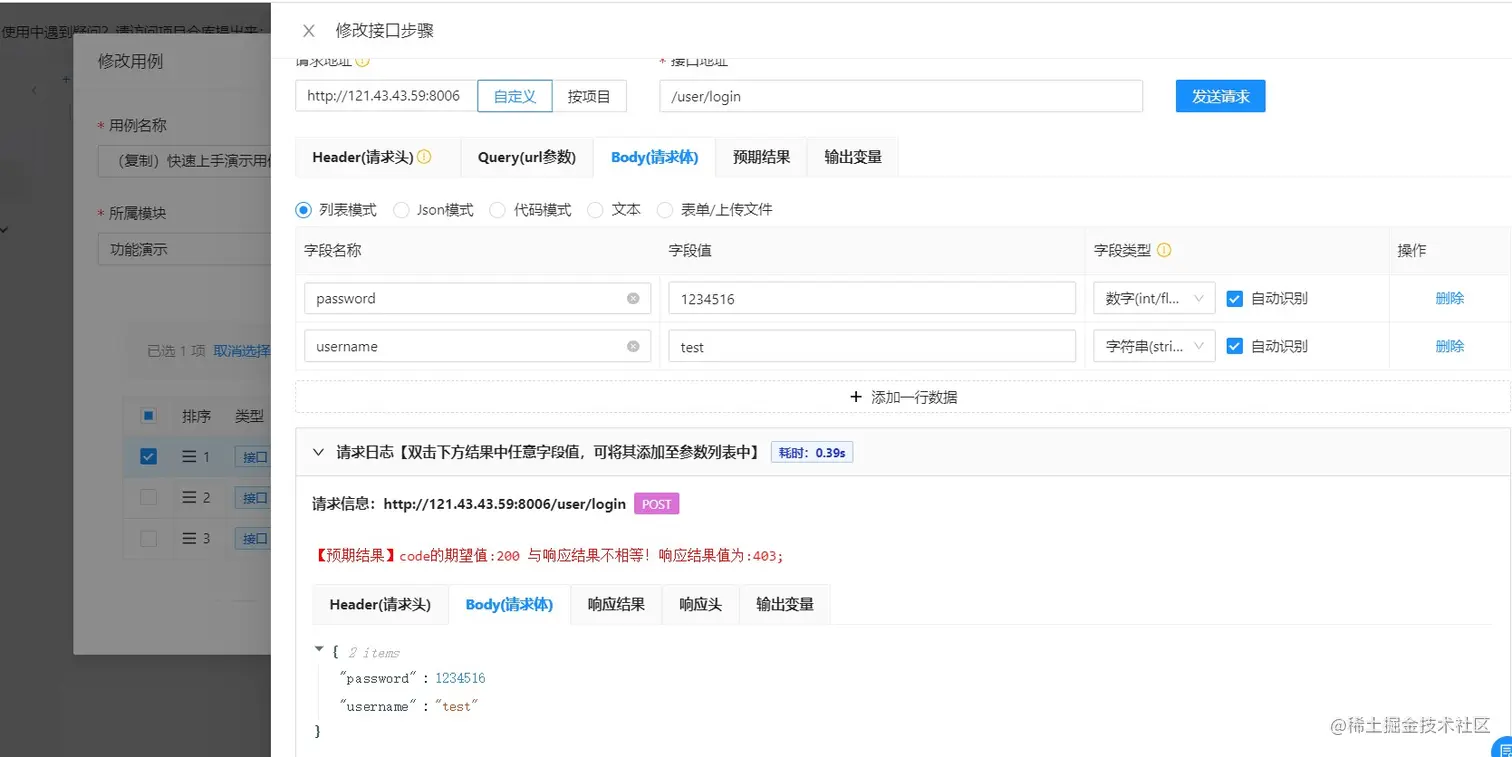Uncheck 自动识别 in the password row
Viewport: 1512px width, 757px height.
coord(1234,298)
